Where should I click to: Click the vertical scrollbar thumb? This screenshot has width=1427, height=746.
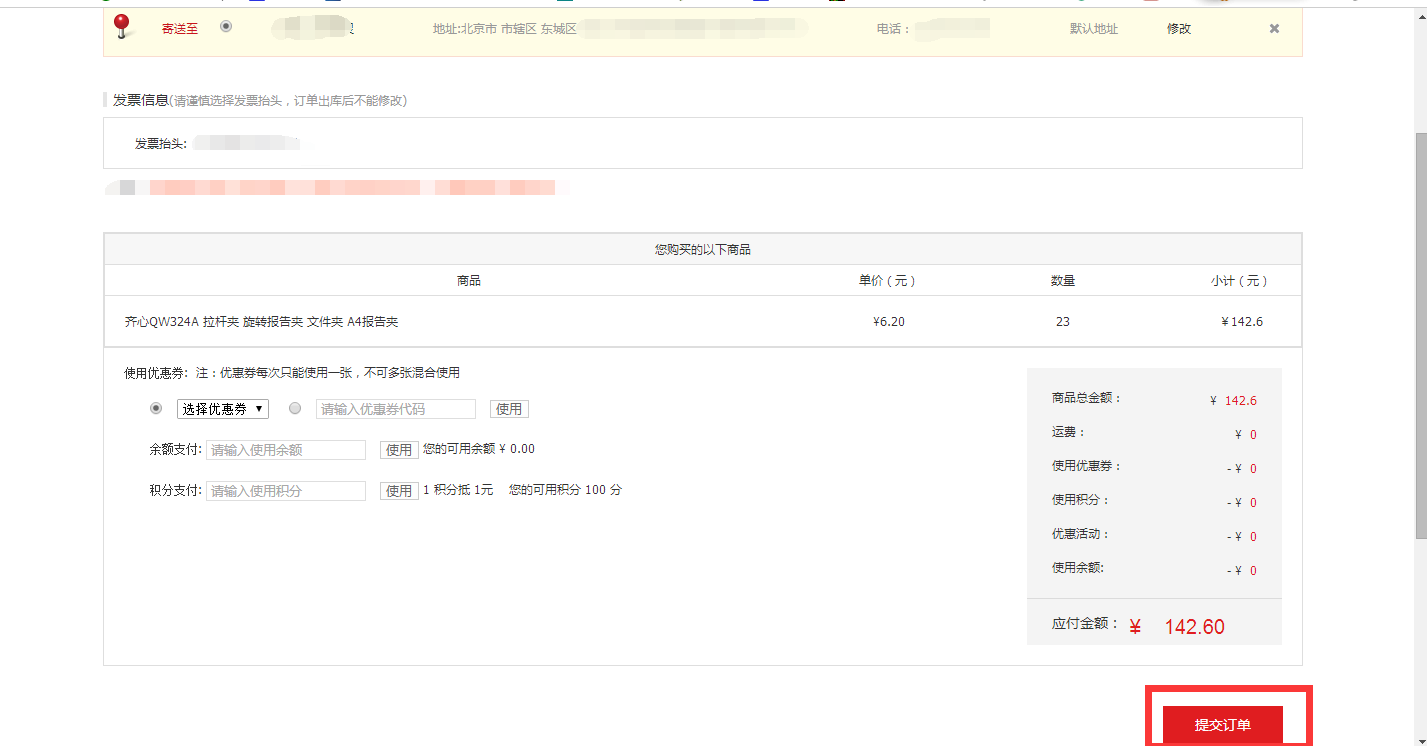click(1419, 335)
